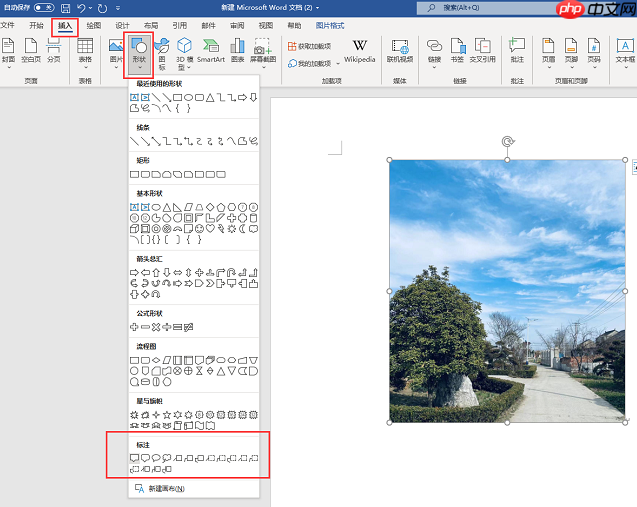
Task: Click the redo icon in title bar
Action: pos(102,8)
